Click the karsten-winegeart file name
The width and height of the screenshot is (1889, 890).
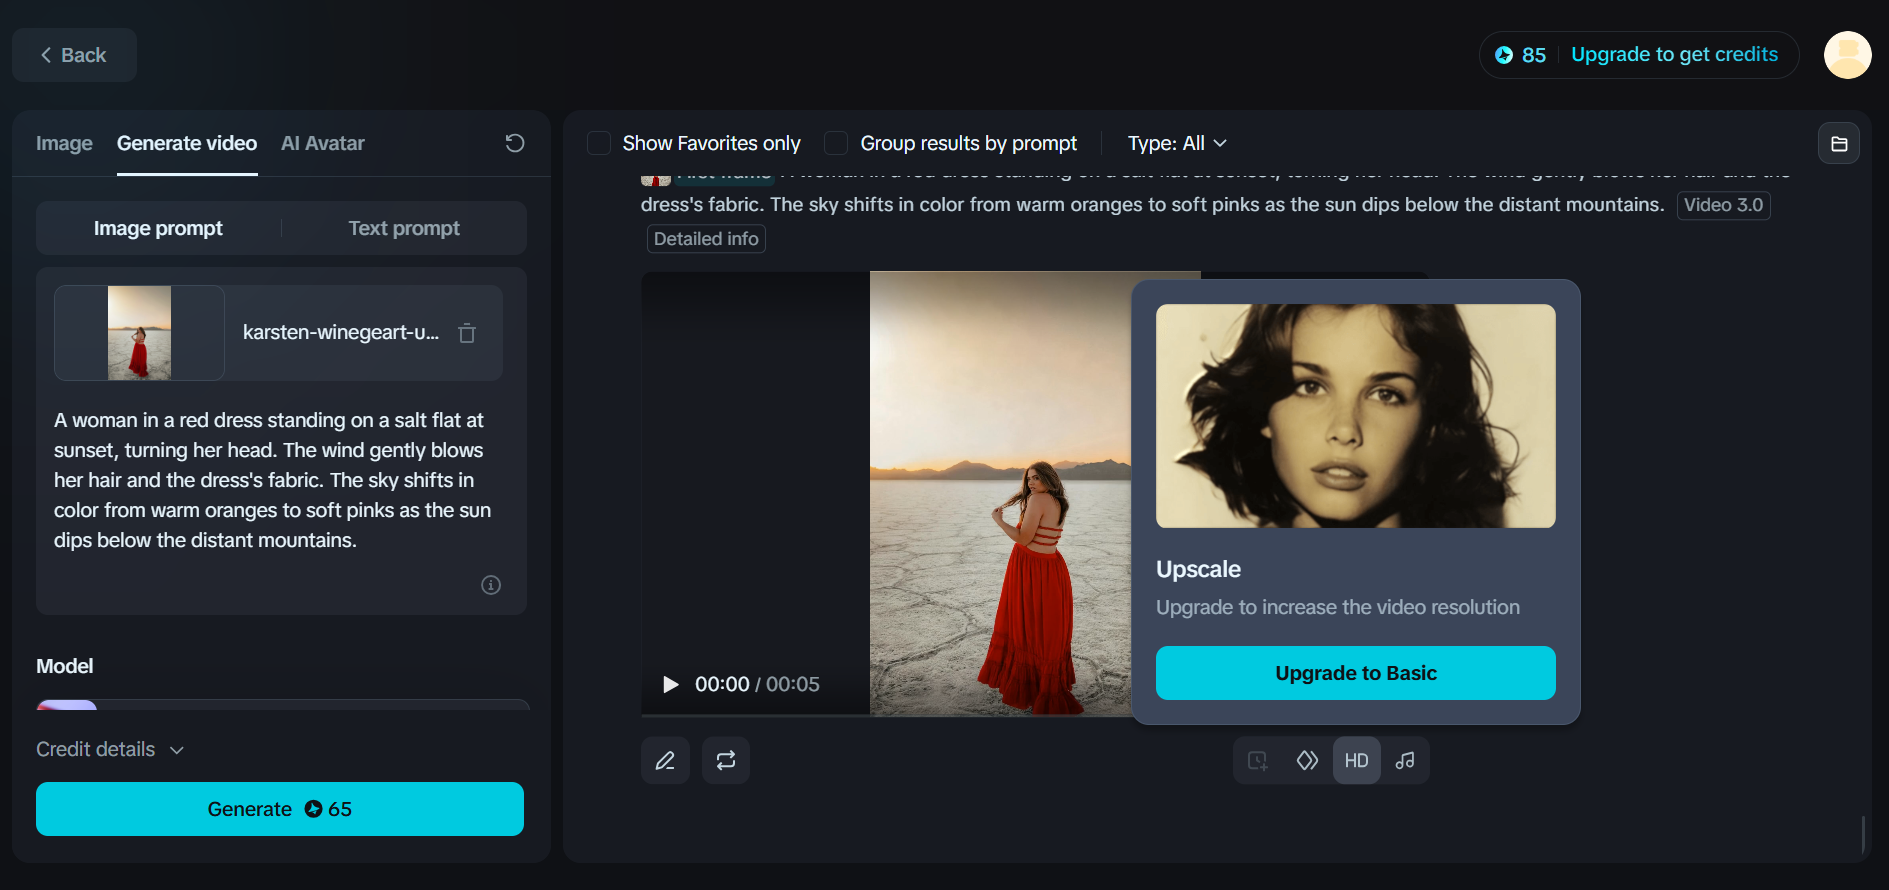(341, 333)
